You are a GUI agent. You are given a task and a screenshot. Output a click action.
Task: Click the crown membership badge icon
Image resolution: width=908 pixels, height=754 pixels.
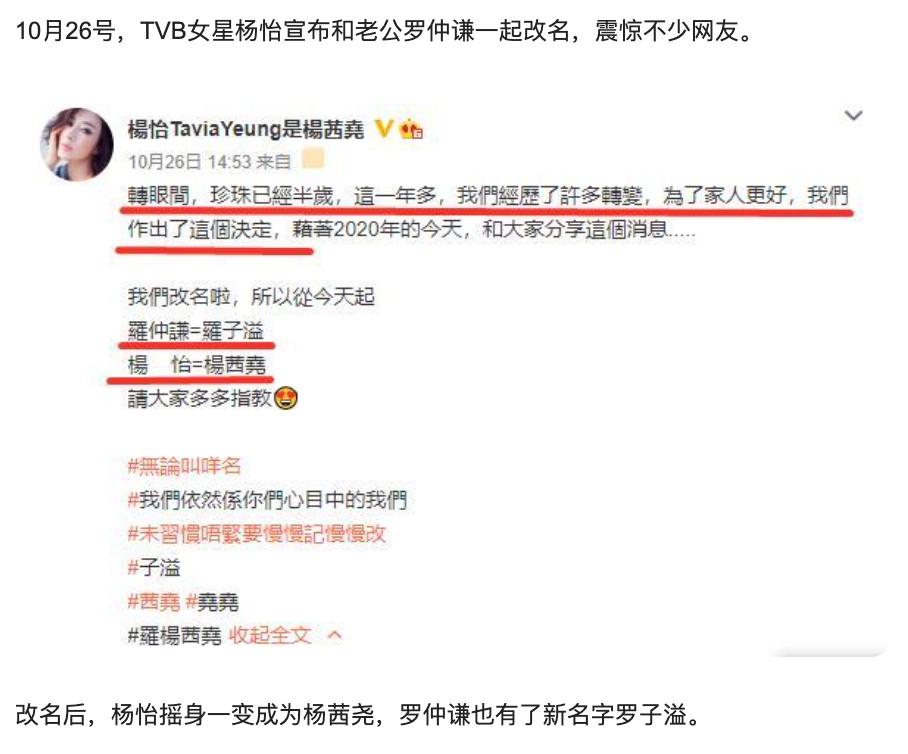click(x=411, y=129)
